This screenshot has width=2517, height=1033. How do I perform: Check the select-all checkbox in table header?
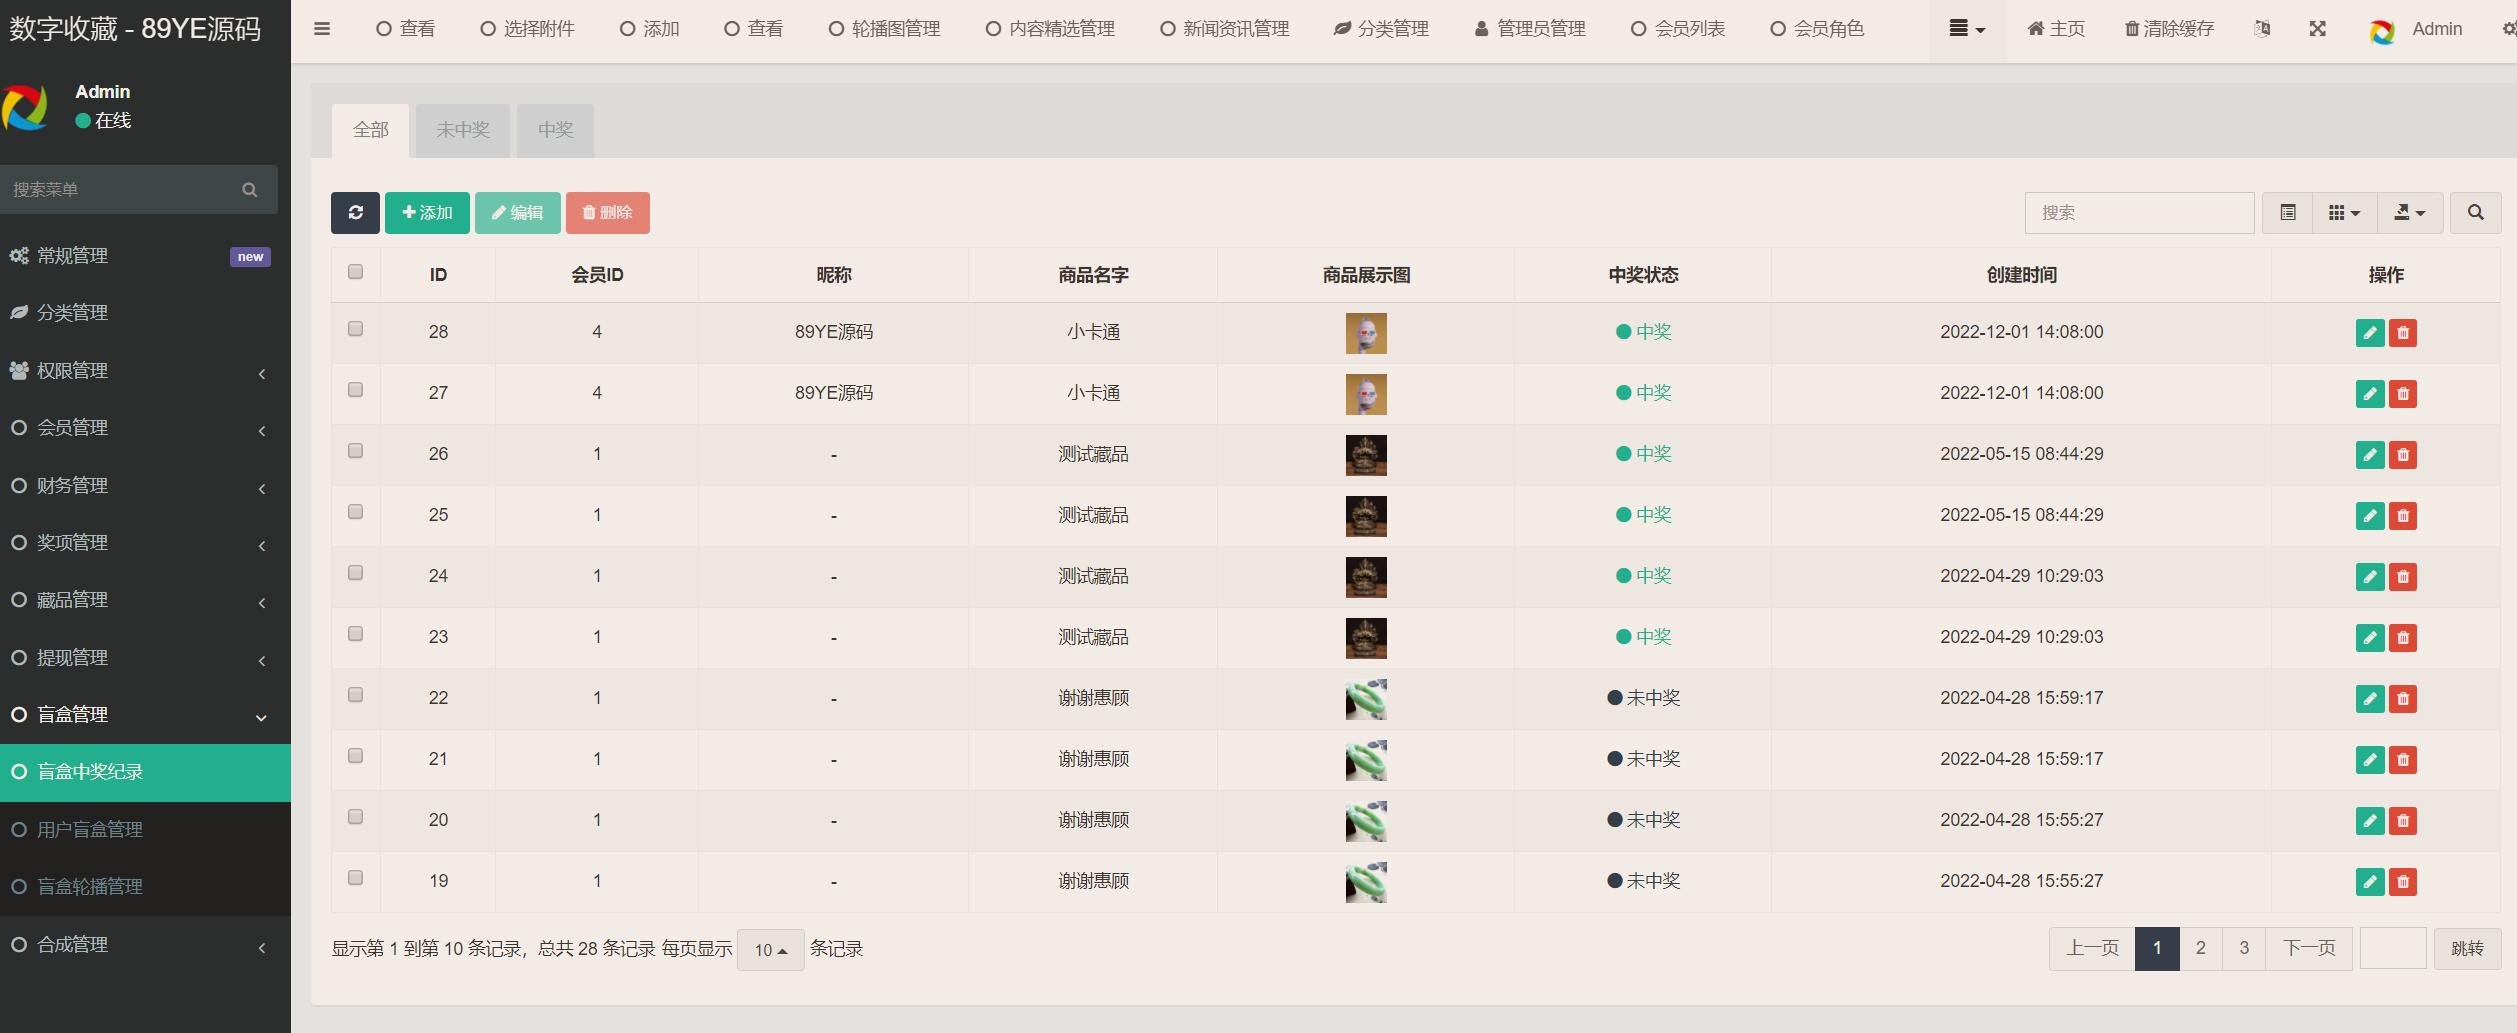[355, 272]
